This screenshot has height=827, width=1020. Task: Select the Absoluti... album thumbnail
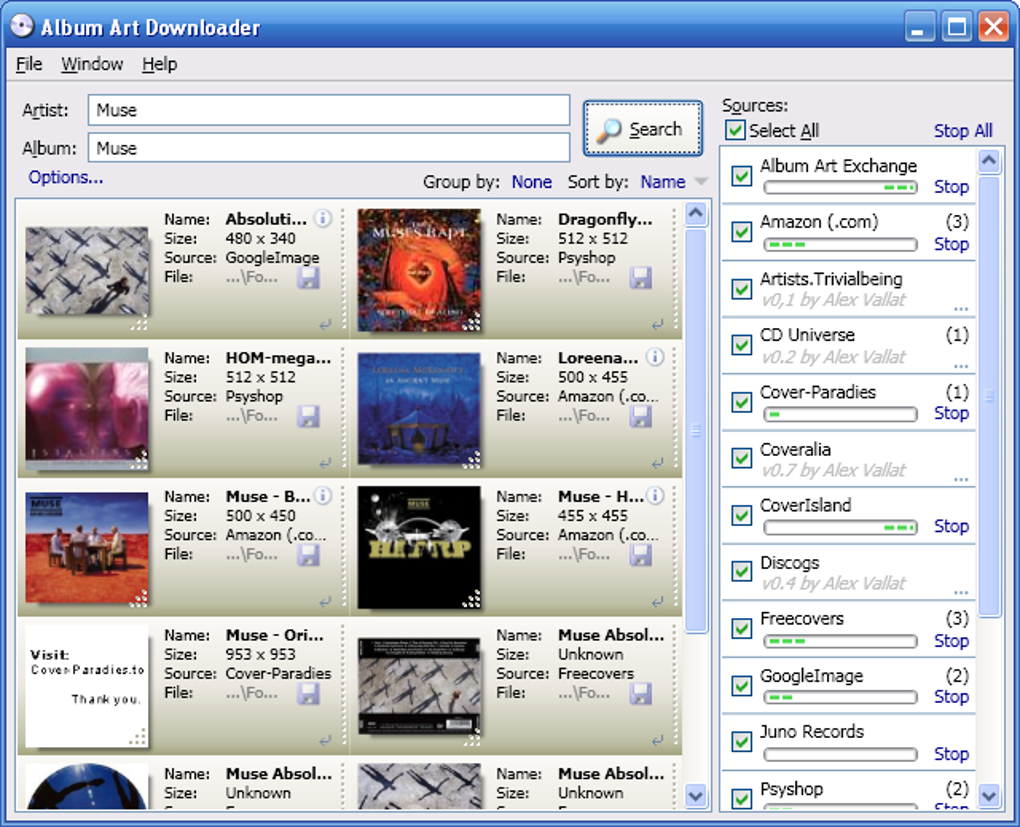tap(87, 270)
